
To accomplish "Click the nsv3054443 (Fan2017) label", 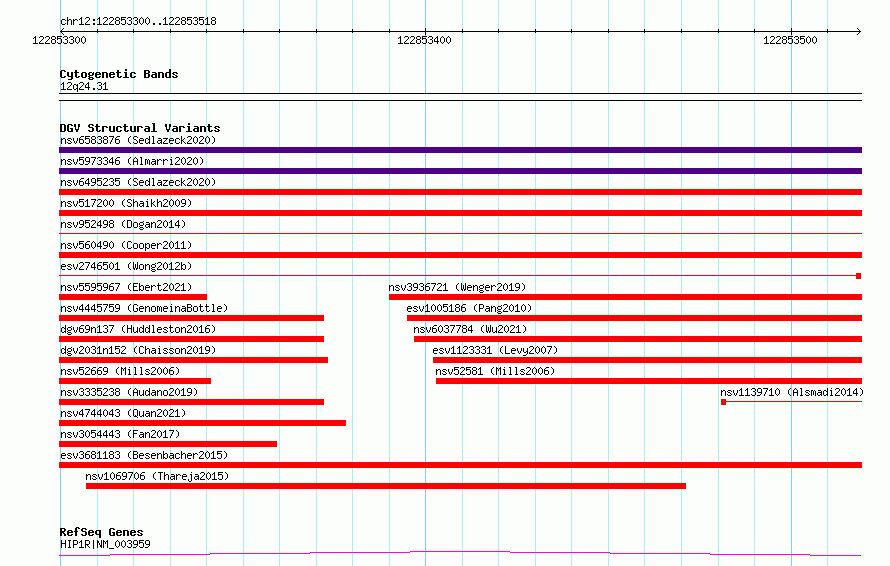I will tap(120, 434).
